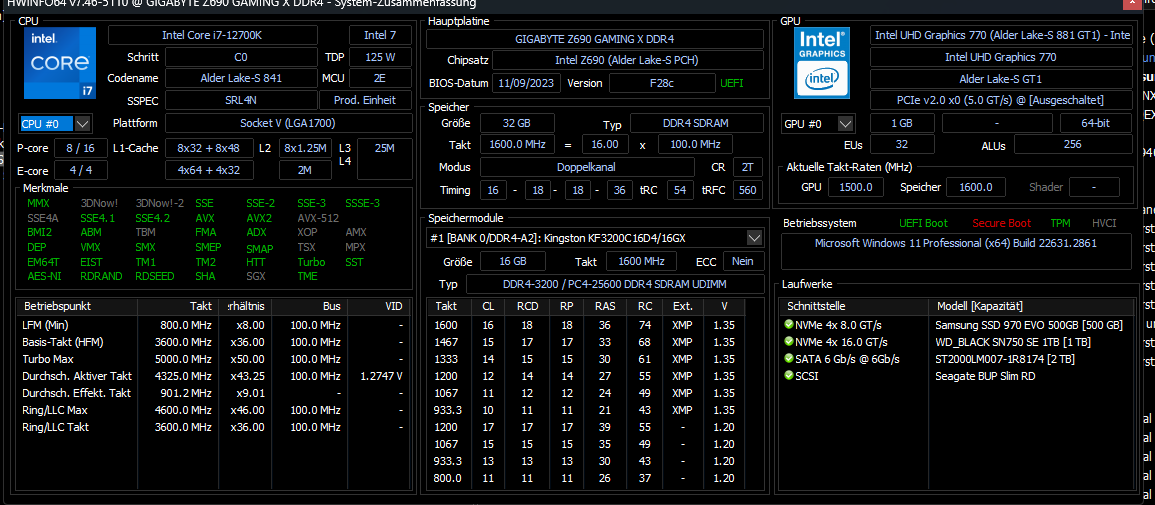Select the Ring/LLC Max row
Screen dimensions: 1155x505
[x=214, y=409]
